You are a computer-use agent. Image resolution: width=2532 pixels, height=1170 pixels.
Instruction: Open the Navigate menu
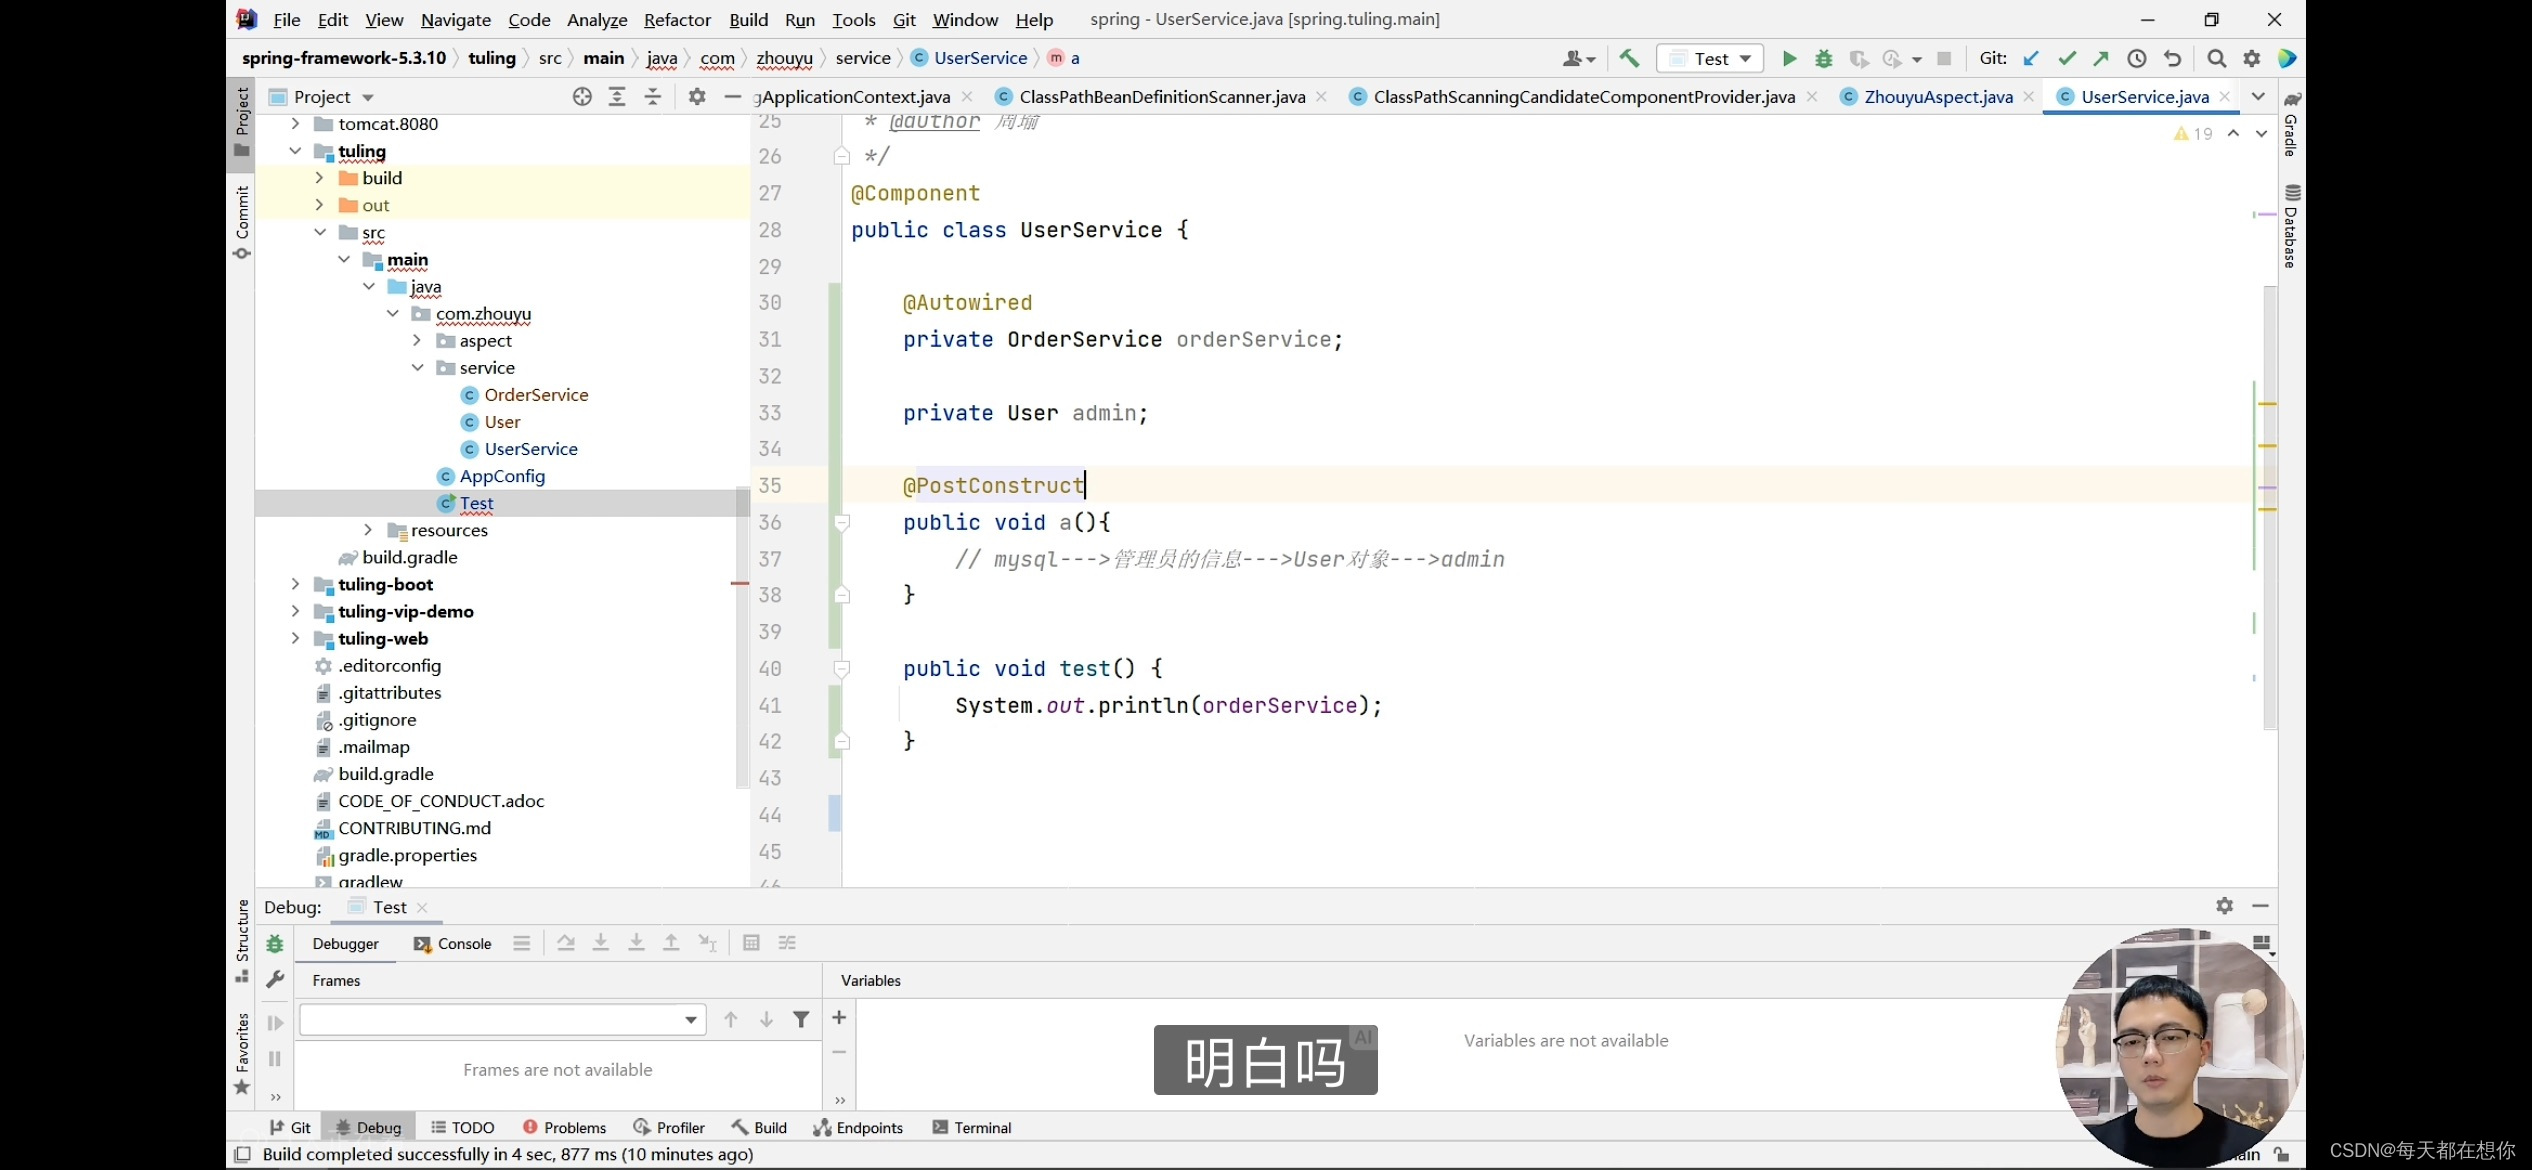click(455, 18)
